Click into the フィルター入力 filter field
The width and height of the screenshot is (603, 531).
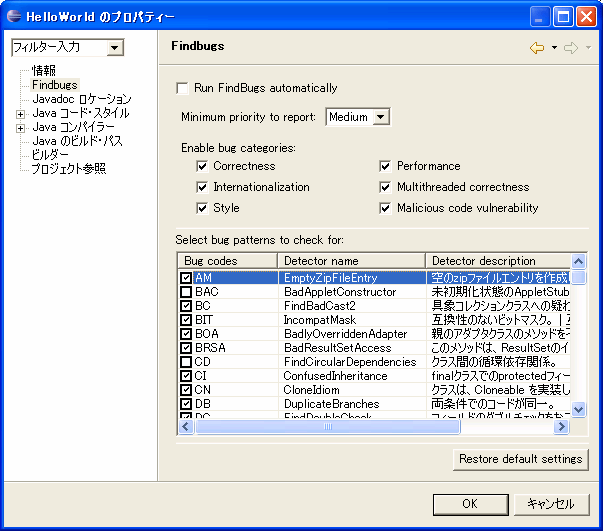pos(59,48)
